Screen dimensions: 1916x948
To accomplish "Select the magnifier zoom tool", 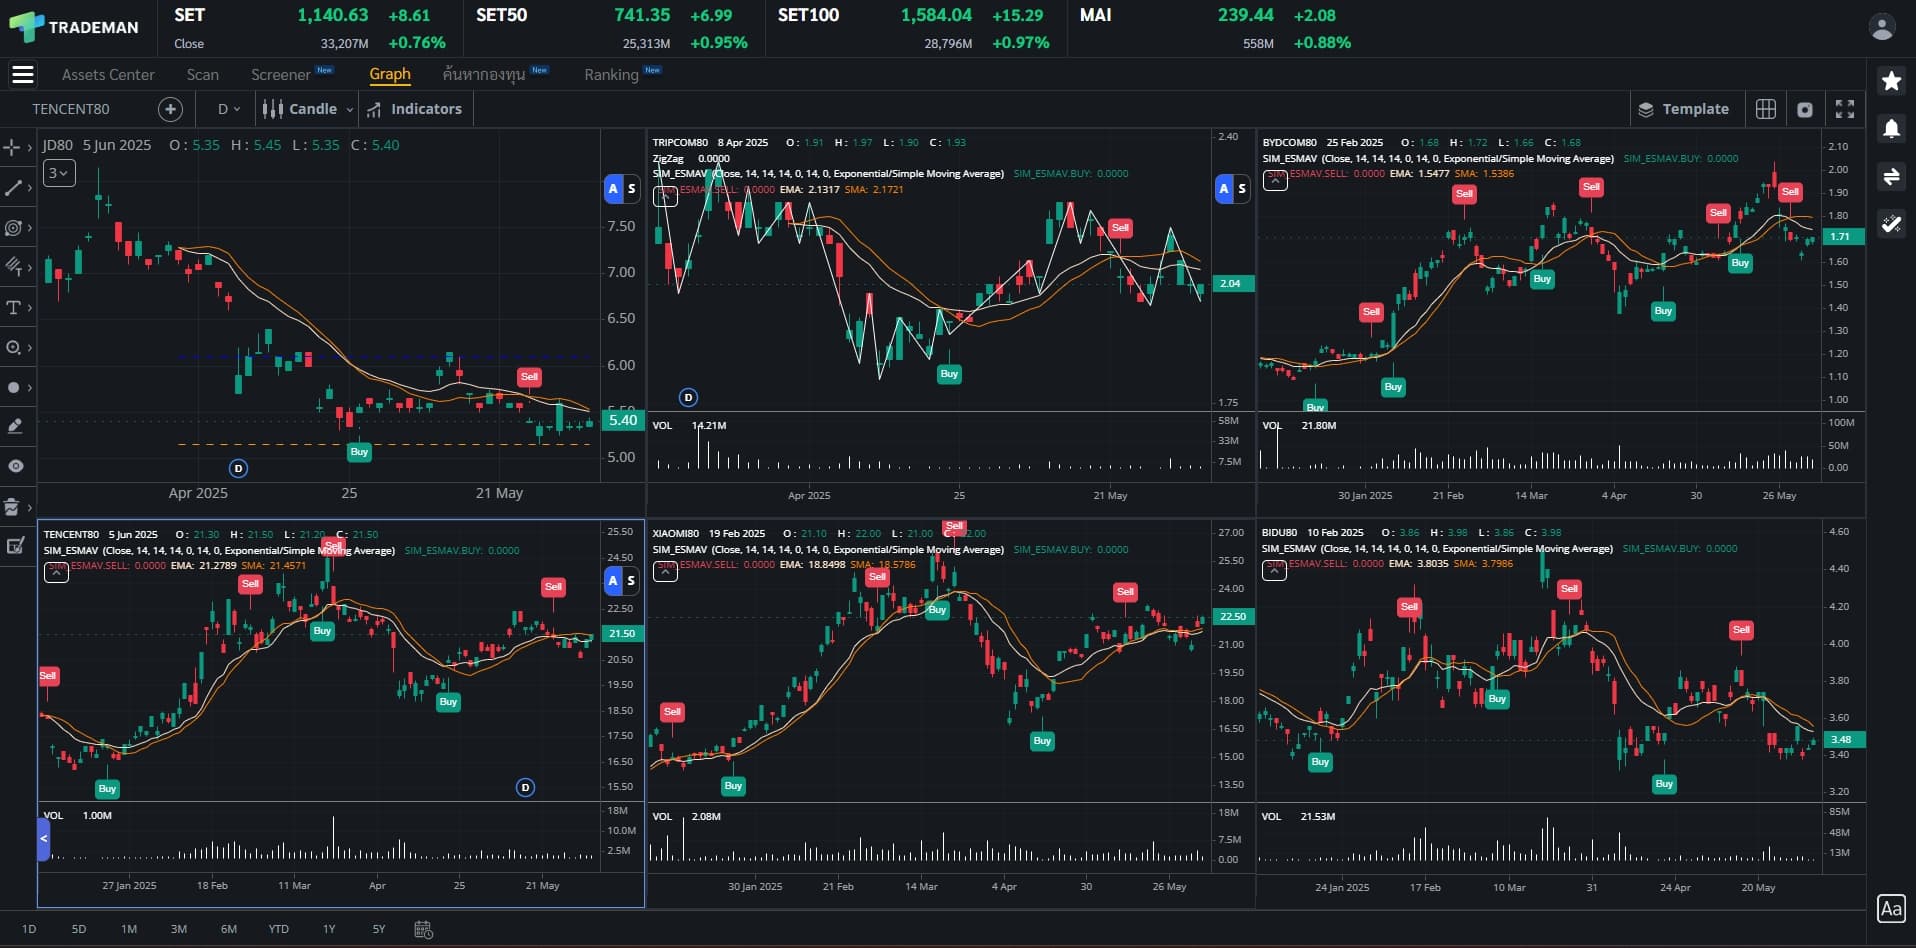I will pos(13,347).
